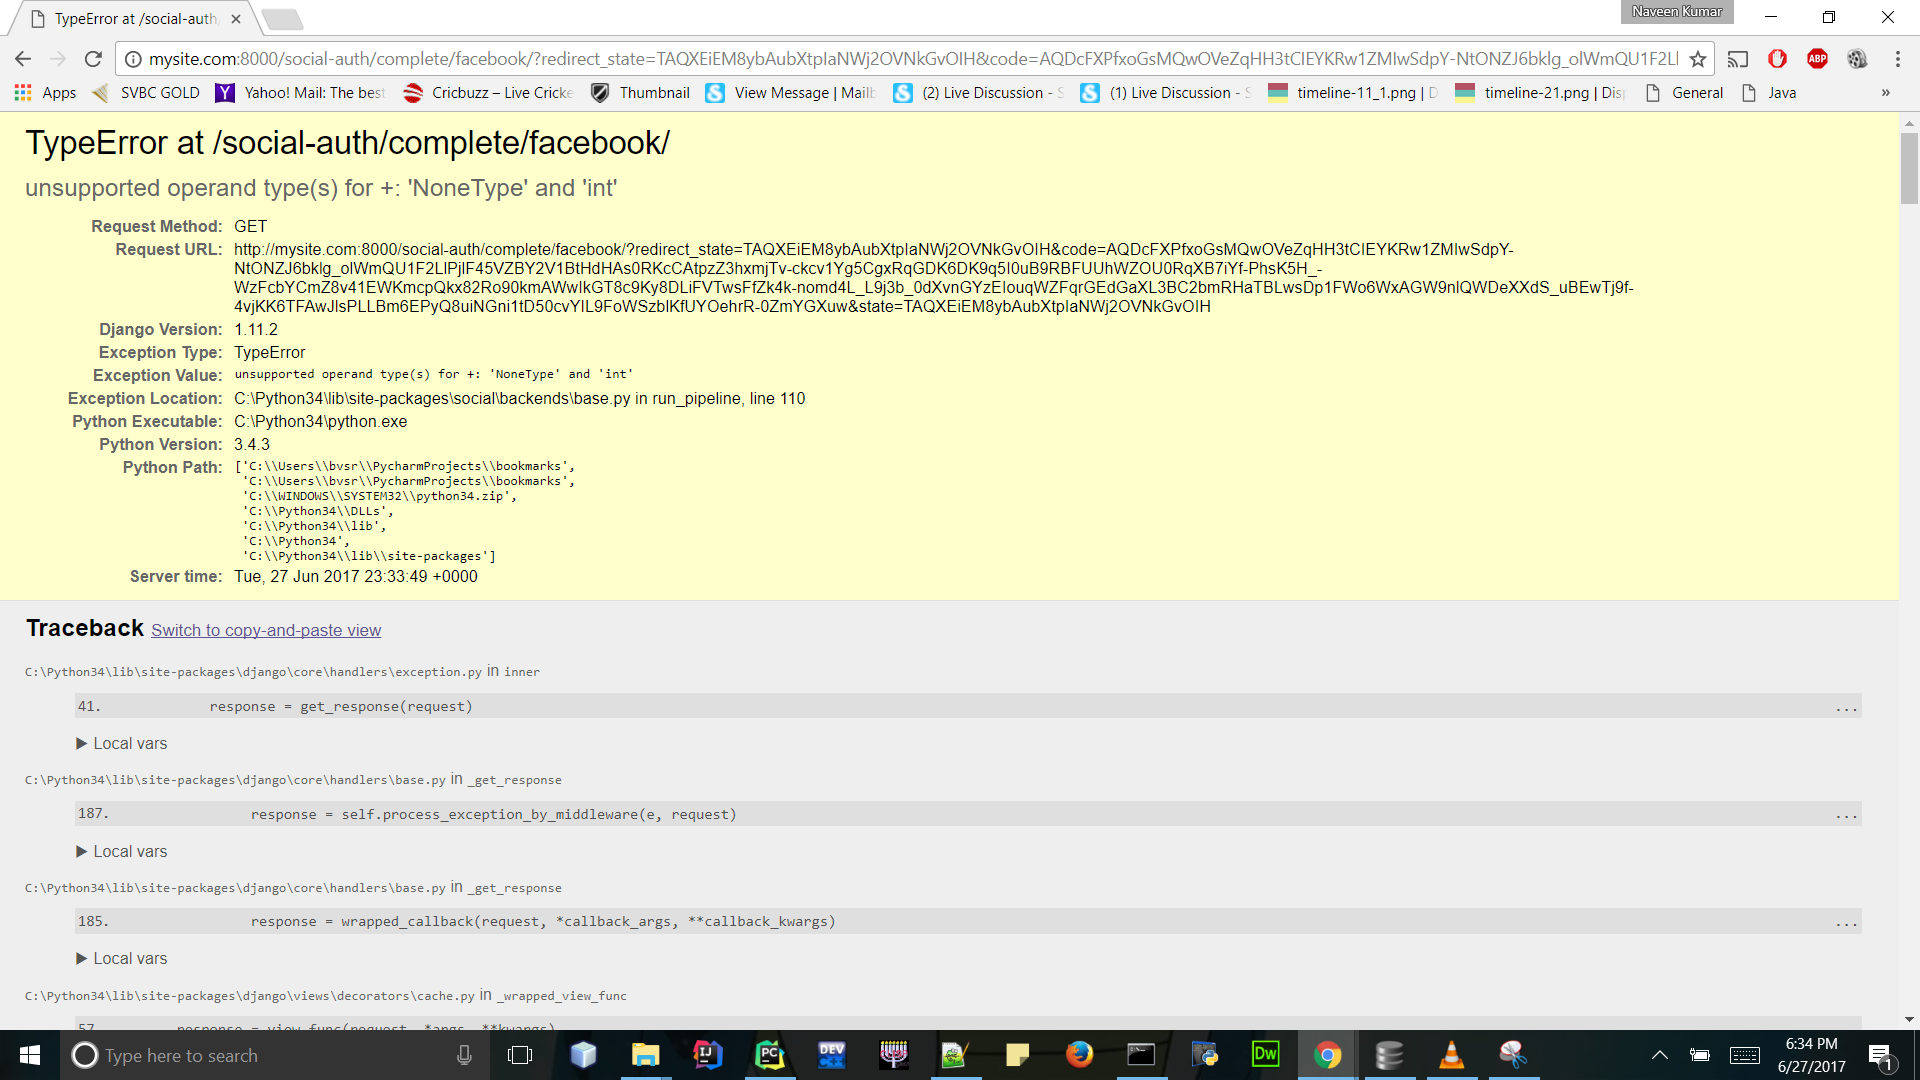Bookmark this page with the star icon
Screen dimensions: 1920x1080
click(1698, 59)
